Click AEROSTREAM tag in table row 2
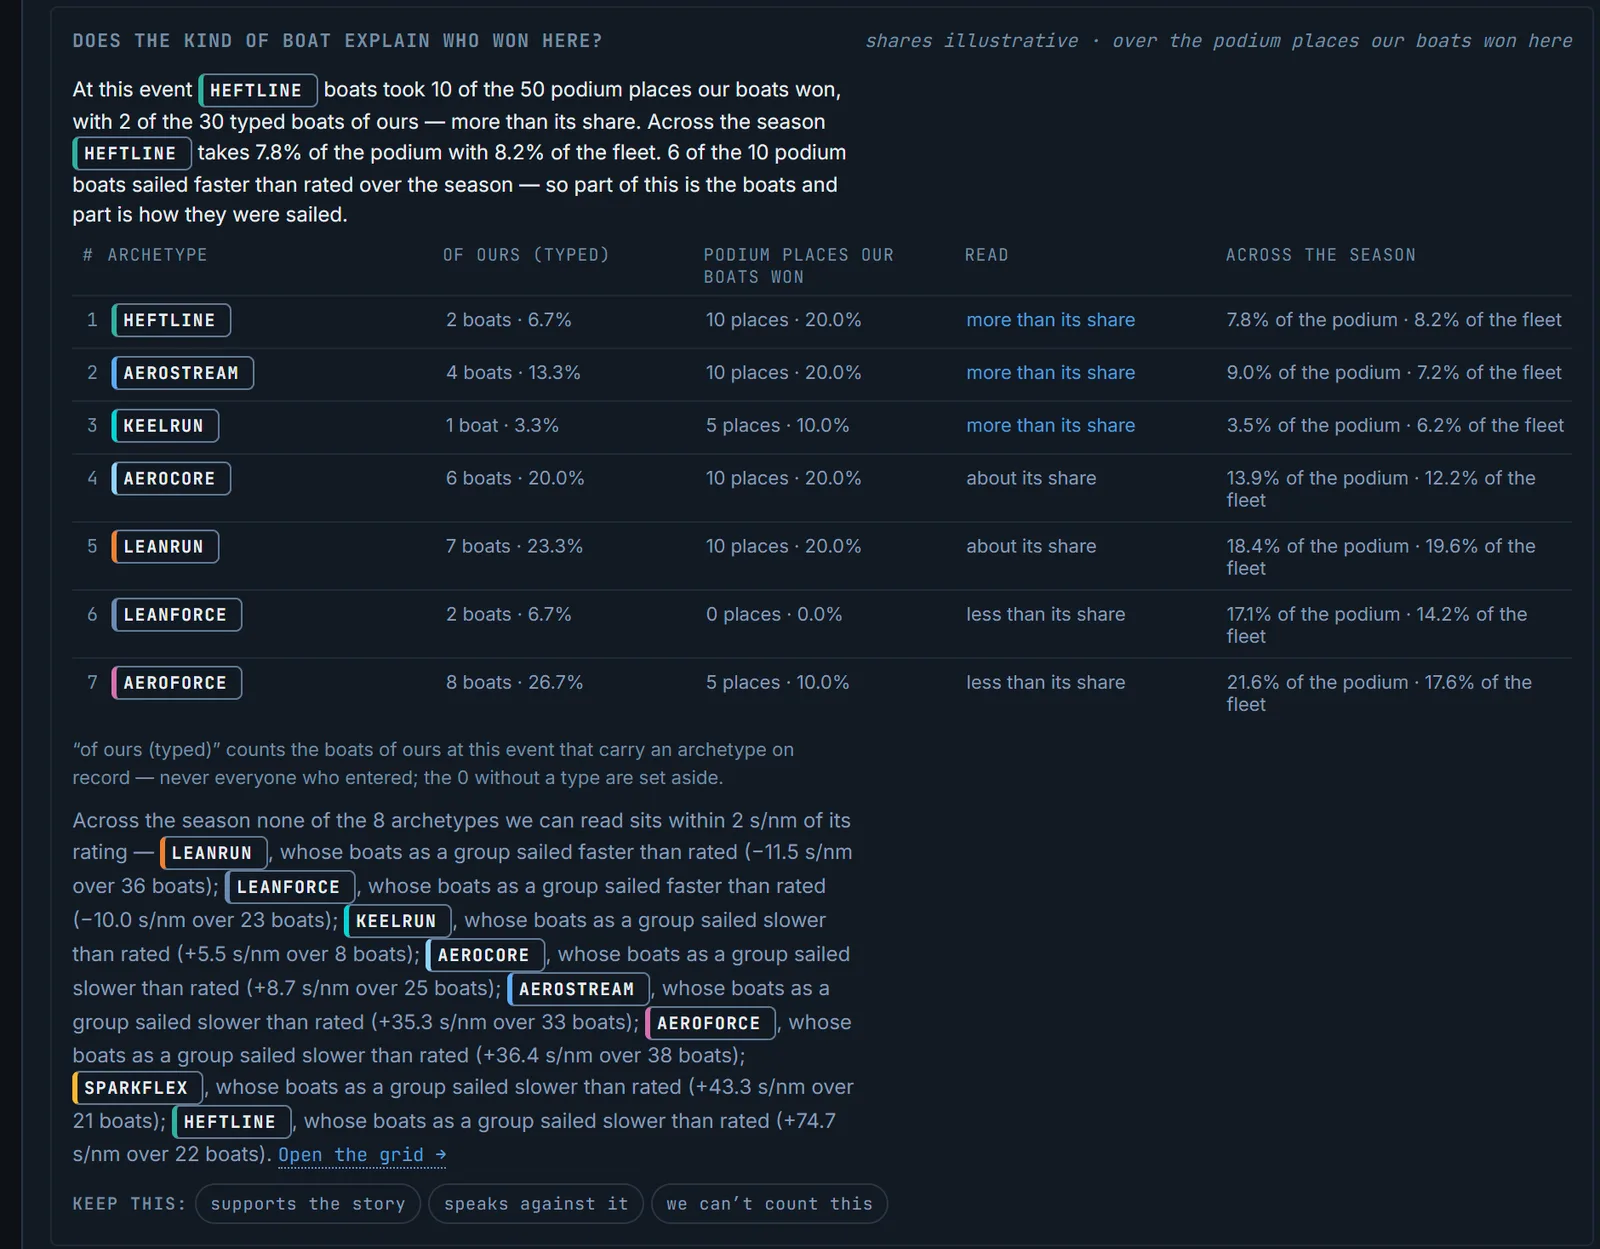 [182, 373]
